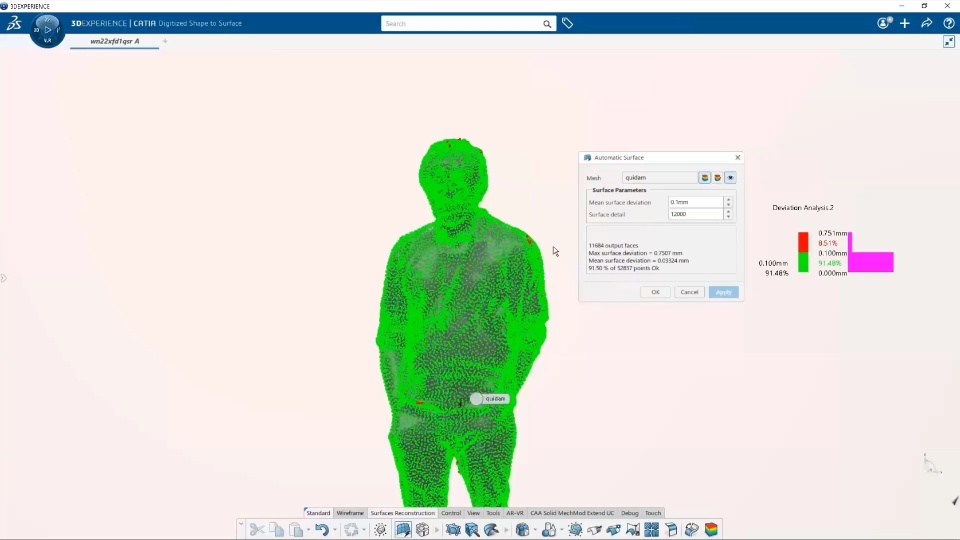Open the help question mark icon
The height and width of the screenshot is (540, 960).
point(948,23)
